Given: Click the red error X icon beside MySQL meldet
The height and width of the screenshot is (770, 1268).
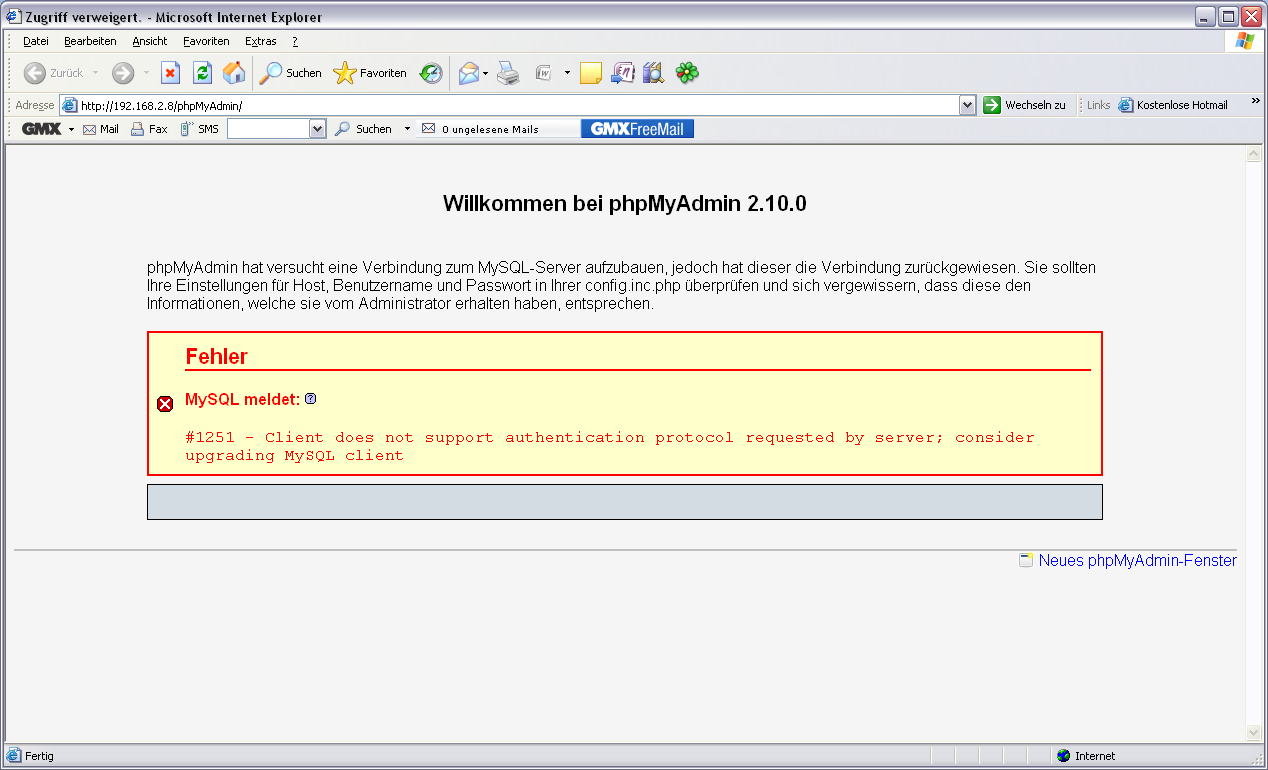Looking at the screenshot, I should tap(166, 404).
